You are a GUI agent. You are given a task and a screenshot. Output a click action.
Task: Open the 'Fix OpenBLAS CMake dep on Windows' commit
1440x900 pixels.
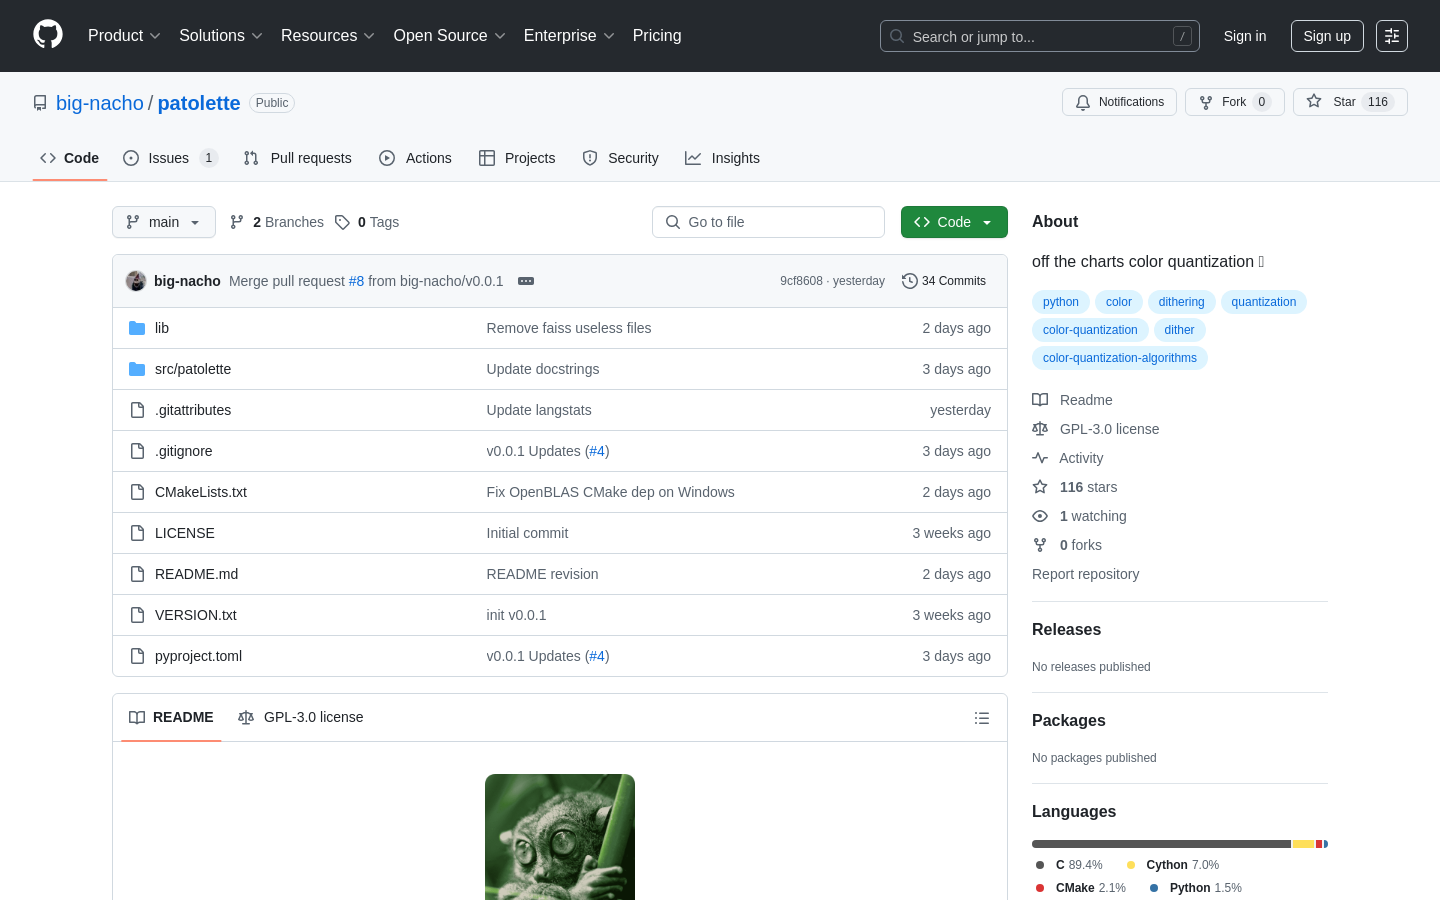click(610, 492)
